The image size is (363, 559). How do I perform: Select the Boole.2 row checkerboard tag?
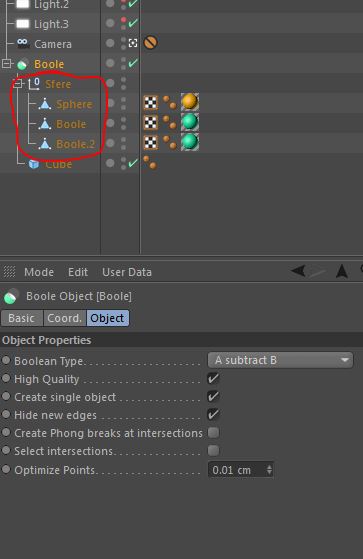pyautogui.click(x=150, y=142)
